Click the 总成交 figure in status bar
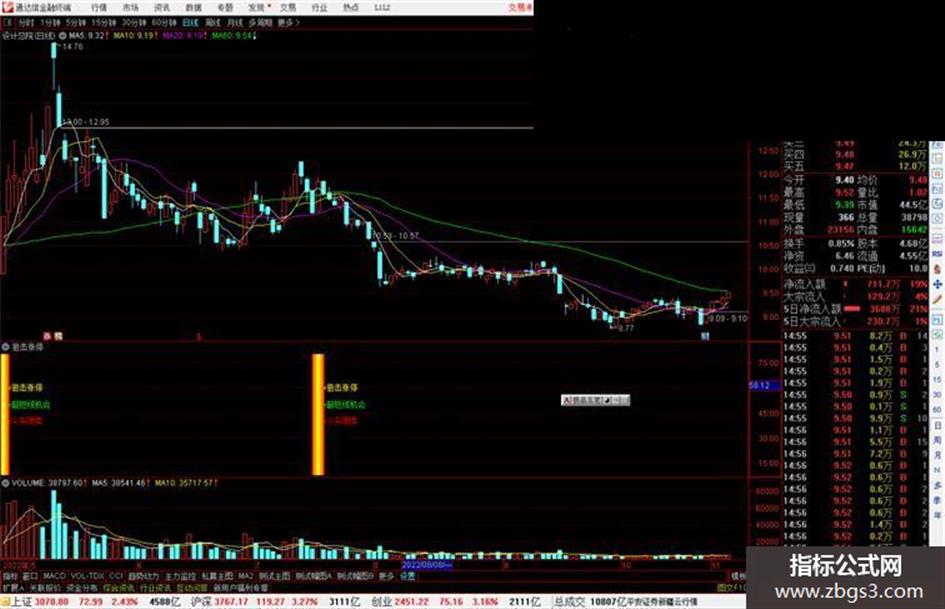945x609 pixels. point(608,602)
